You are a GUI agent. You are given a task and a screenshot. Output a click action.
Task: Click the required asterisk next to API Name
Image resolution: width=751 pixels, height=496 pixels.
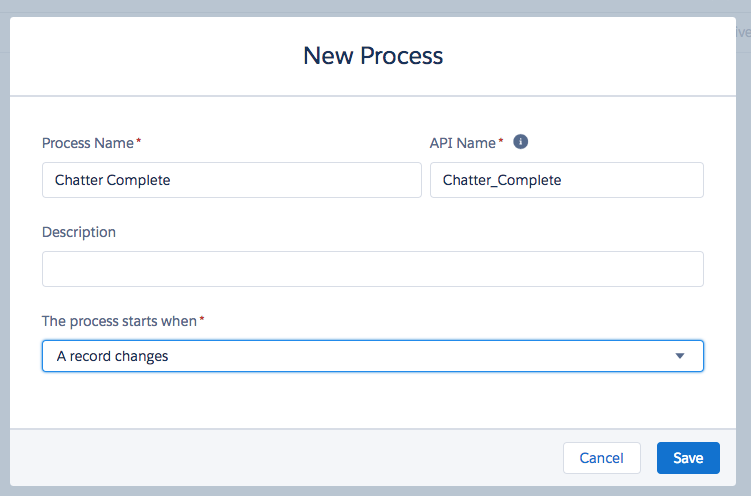[501, 142]
